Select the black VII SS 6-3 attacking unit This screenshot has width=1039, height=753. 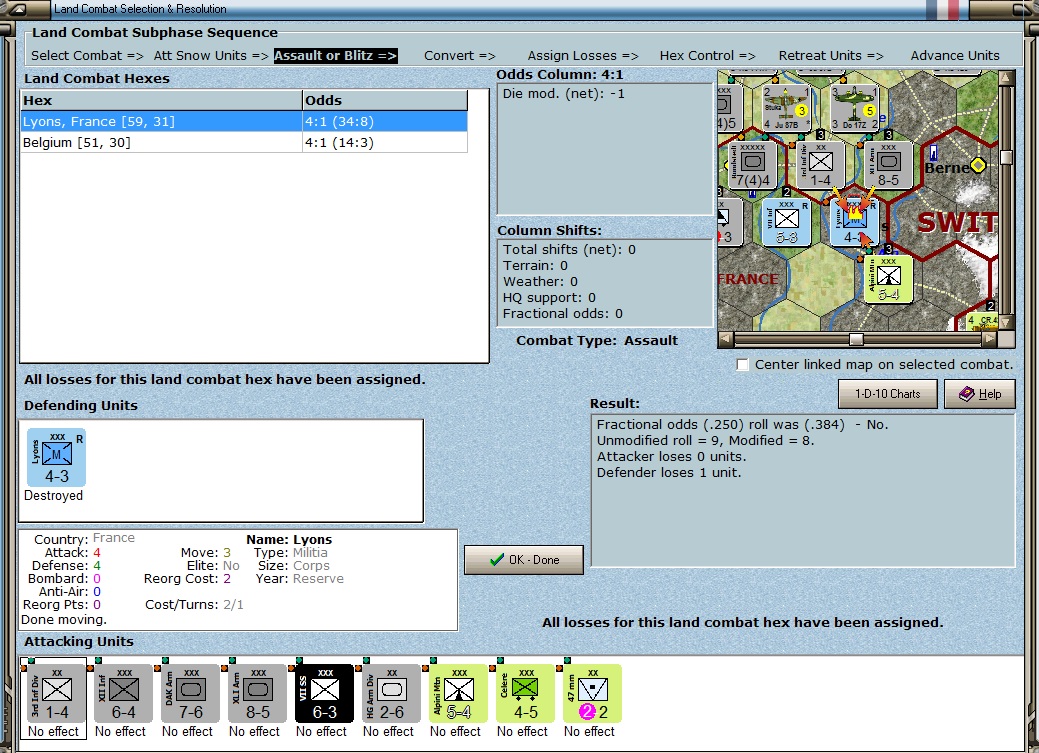coord(325,694)
